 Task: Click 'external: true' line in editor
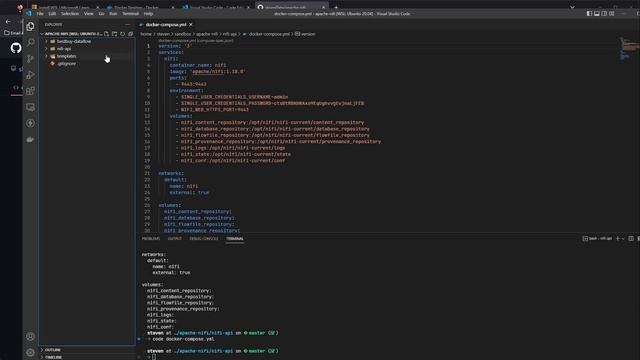pos(189,193)
